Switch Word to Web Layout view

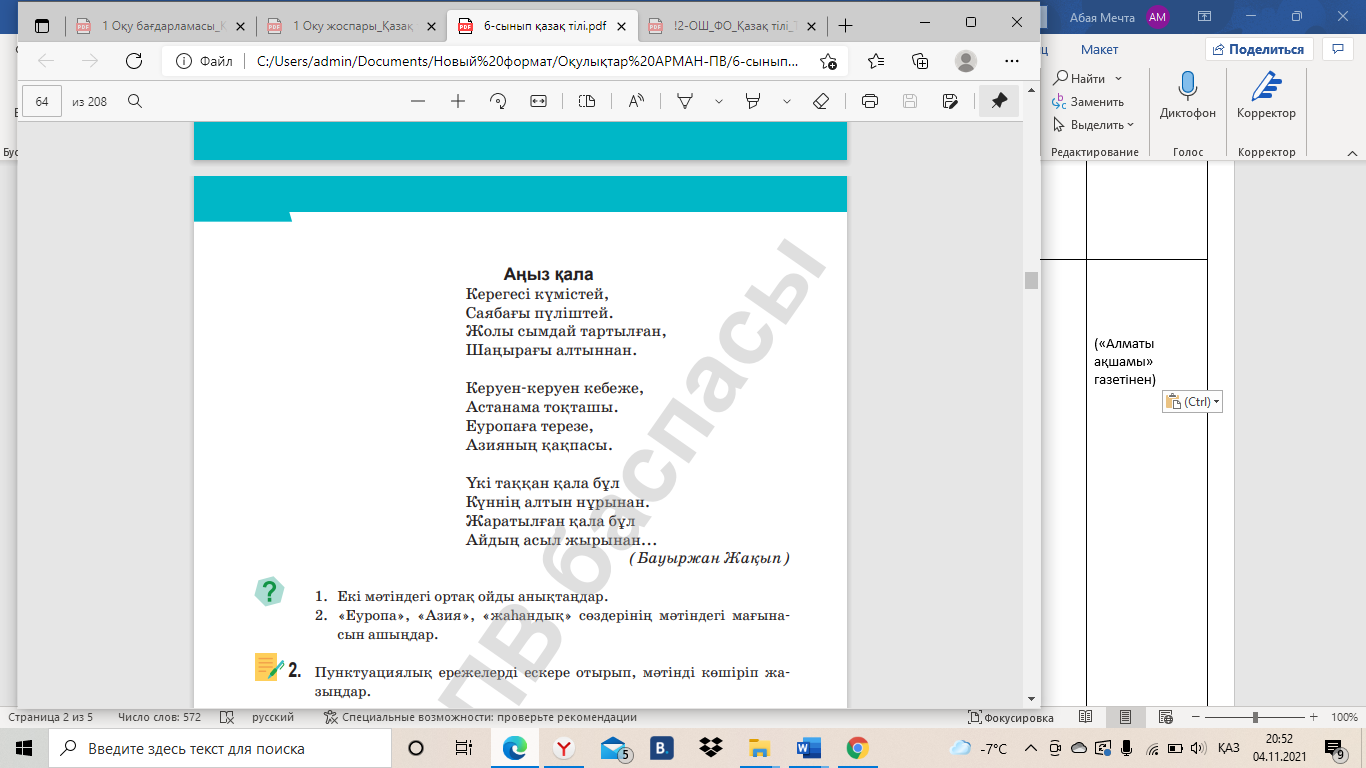click(1167, 717)
